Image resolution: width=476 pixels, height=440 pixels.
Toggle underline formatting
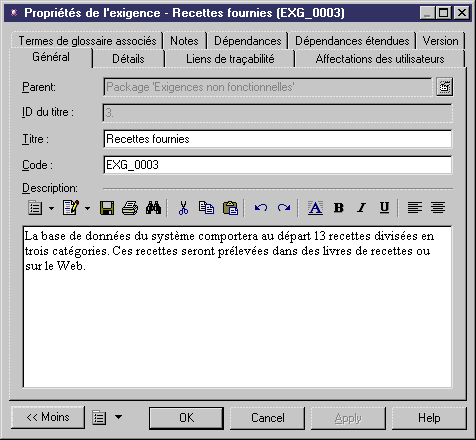click(384, 208)
